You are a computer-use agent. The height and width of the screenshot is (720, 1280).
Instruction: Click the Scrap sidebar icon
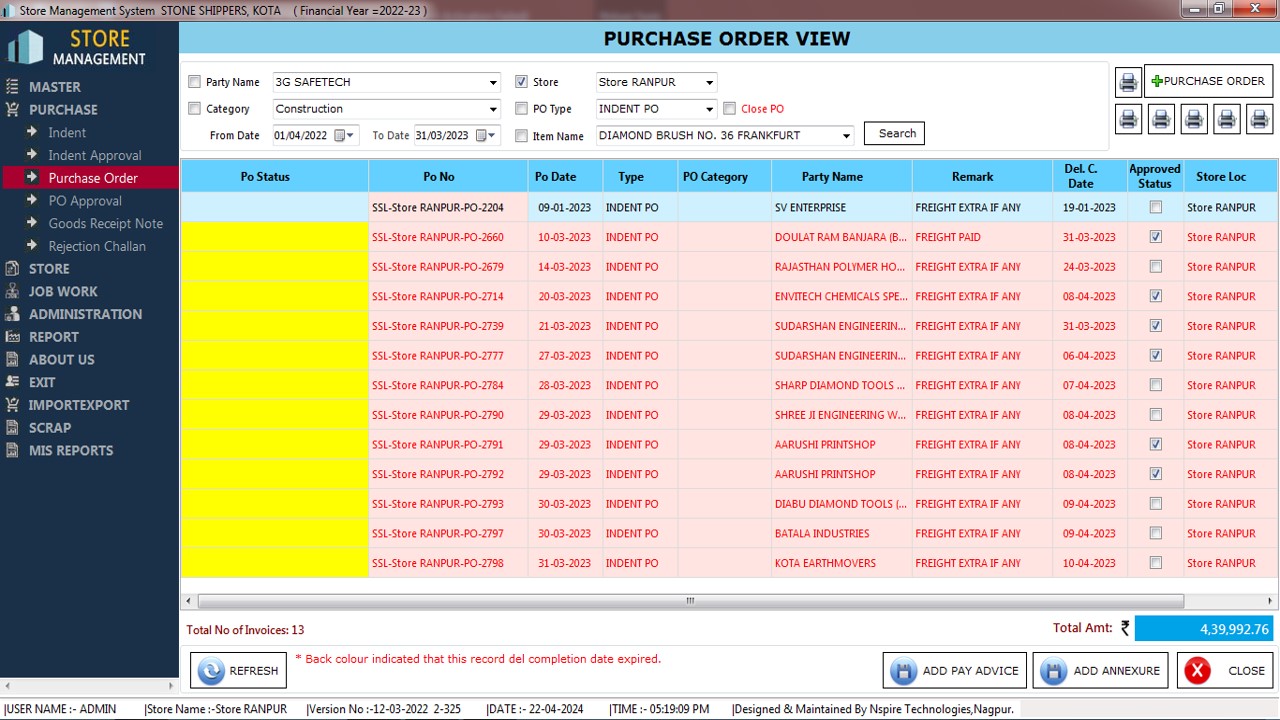pyautogui.click(x=12, y=428)
